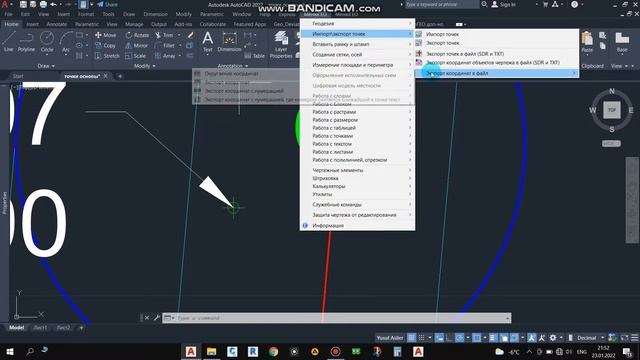This screenshot has width=640, height=360.
Task: Select the Text annotation tool
Action: (208, 42)
